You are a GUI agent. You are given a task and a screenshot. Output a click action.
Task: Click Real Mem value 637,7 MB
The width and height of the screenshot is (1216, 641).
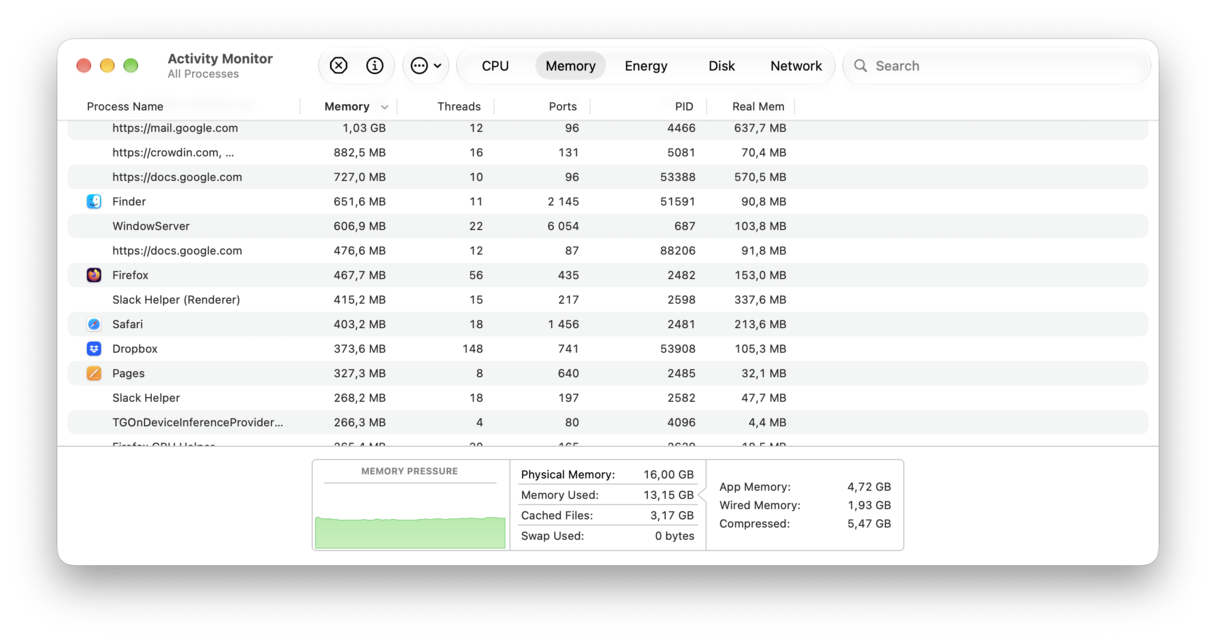pos(760,128)
